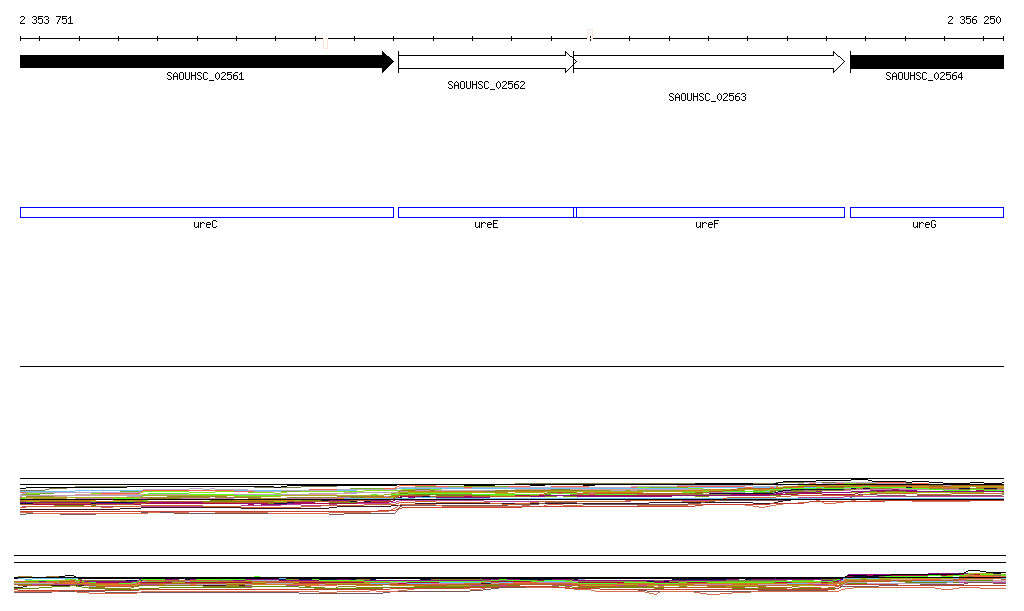This screenshot has height=611, width=1024.
Task: Click the ureC gene name label
Action: pos(205,225)
